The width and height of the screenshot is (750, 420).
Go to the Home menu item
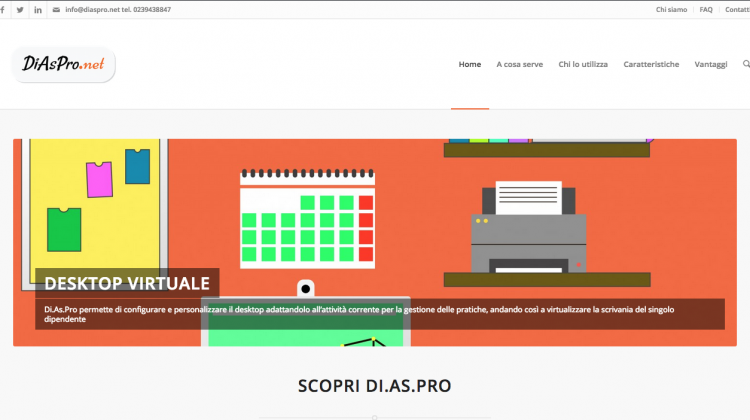pos(470,64)
